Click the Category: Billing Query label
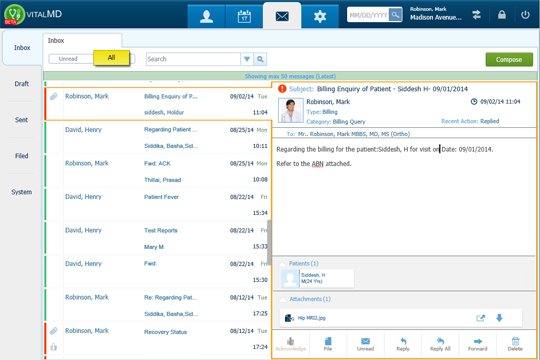The height and width of the screenshot is (360, 540). click(336, 122)
